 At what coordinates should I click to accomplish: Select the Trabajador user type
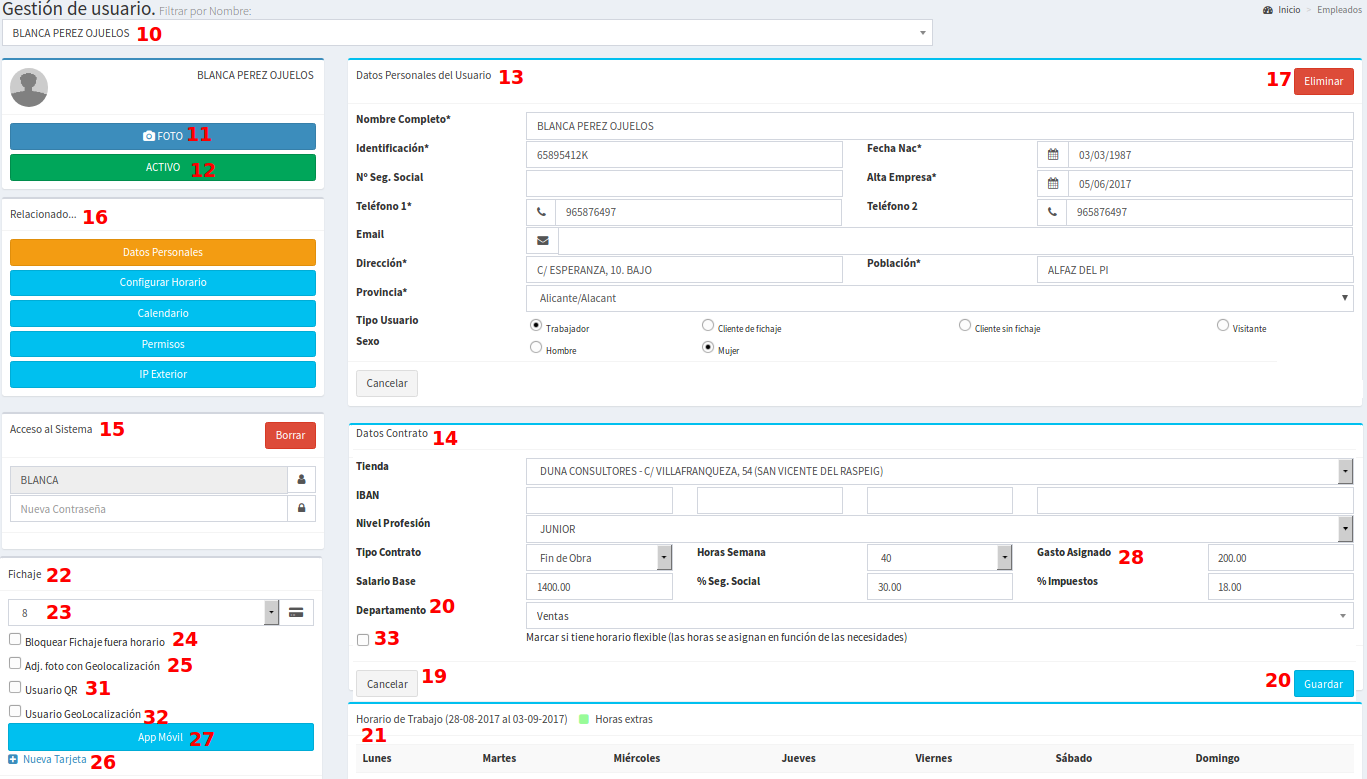pos(536,325)
